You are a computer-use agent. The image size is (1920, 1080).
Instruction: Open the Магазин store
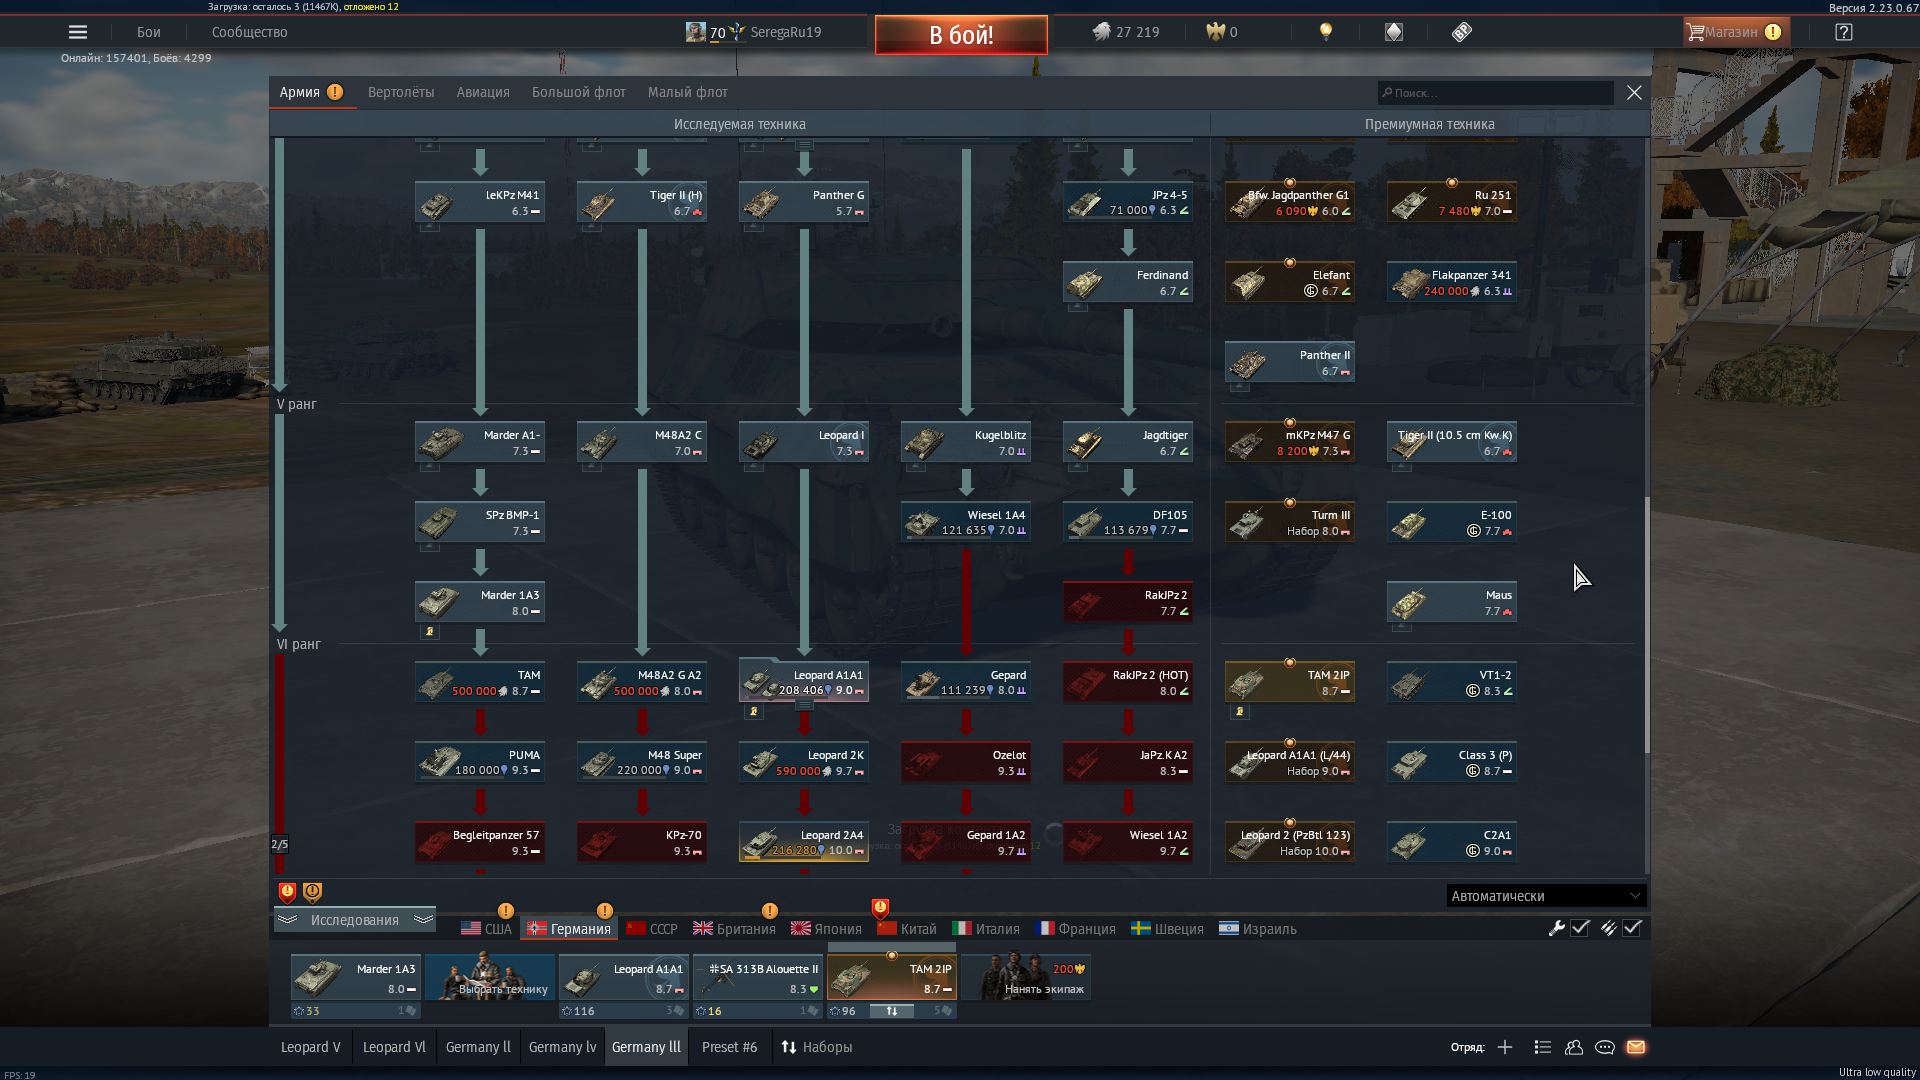[x=1735, y=32]
